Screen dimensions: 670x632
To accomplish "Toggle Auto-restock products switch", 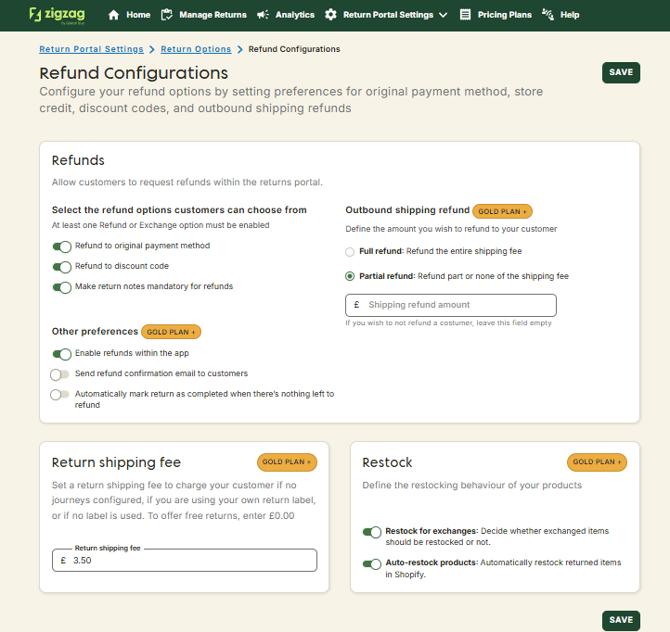I will coord(371,564).
